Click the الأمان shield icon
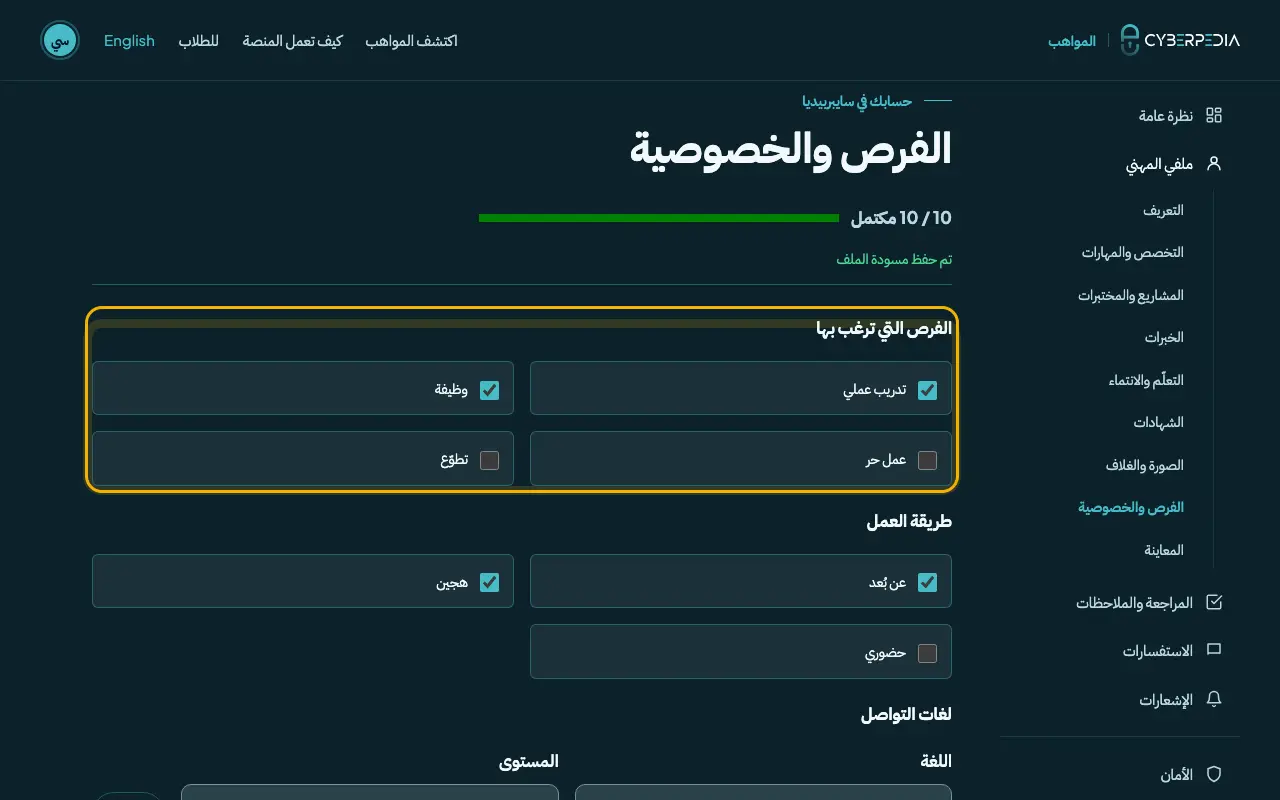This screenshot has height=800, width=1280. [x=1214, y=775]
